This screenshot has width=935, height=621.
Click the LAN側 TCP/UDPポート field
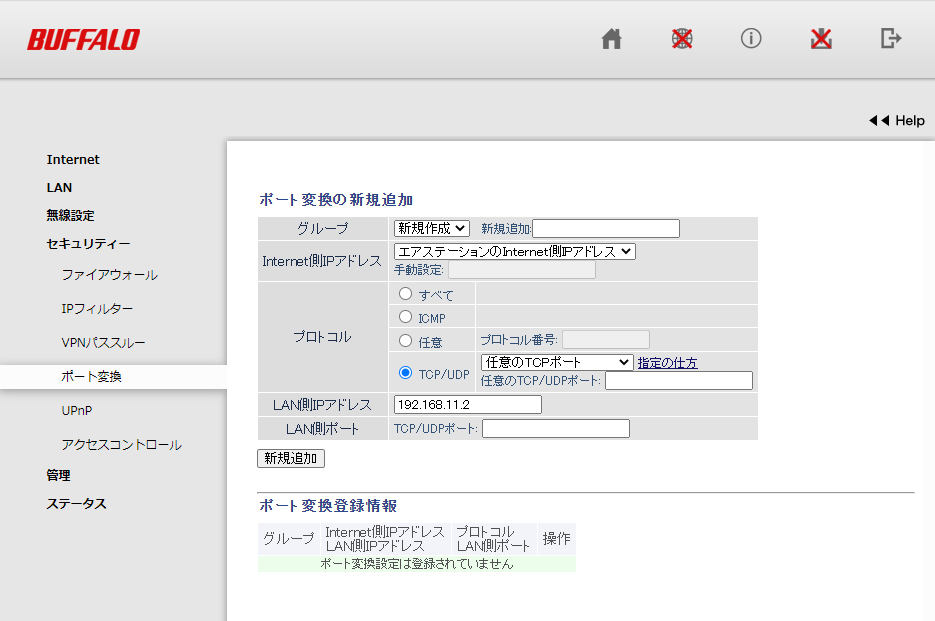(x=556, y=428)
